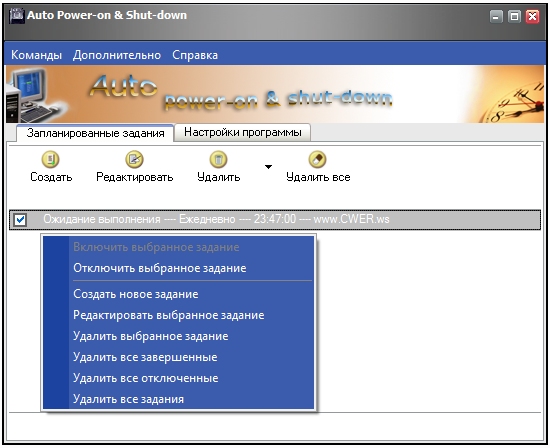
Task: Minimize the Auto Power-on window
Action: pyautogui.click(x=496, y=16)
